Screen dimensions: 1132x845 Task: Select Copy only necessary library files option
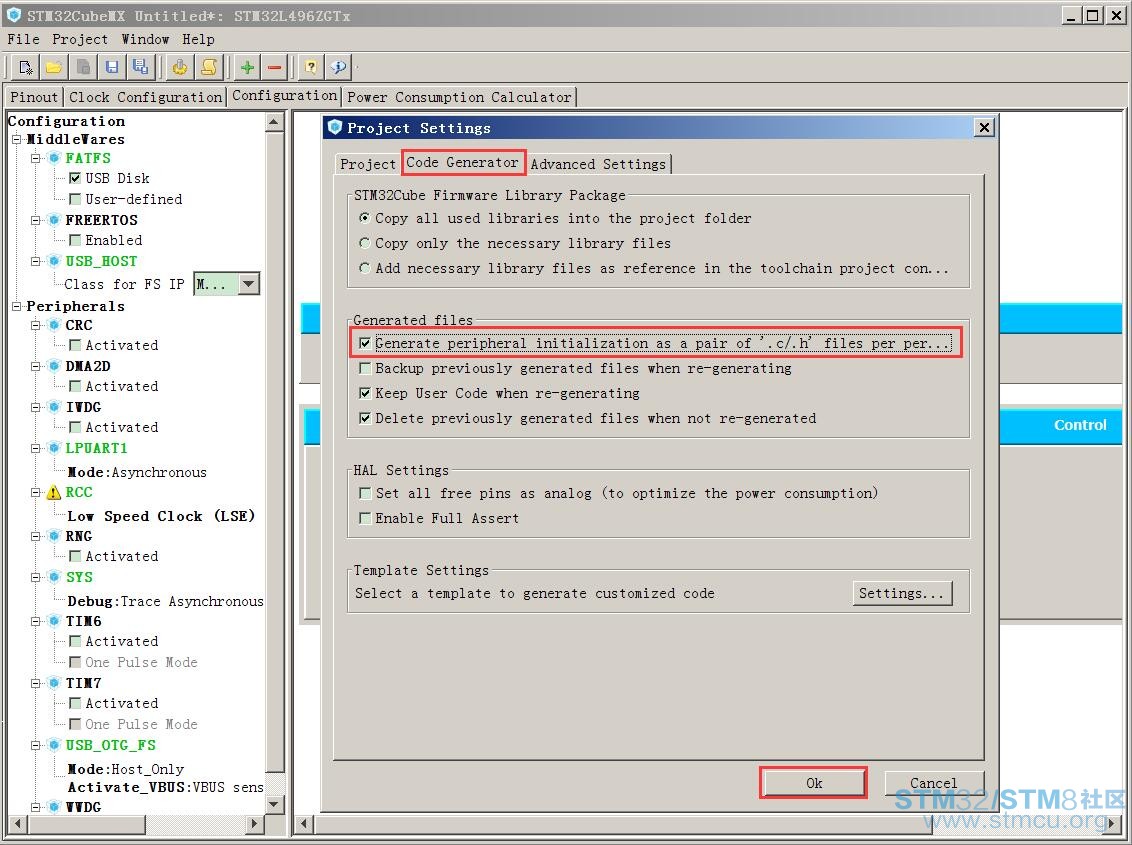click(x=365, y=243)
